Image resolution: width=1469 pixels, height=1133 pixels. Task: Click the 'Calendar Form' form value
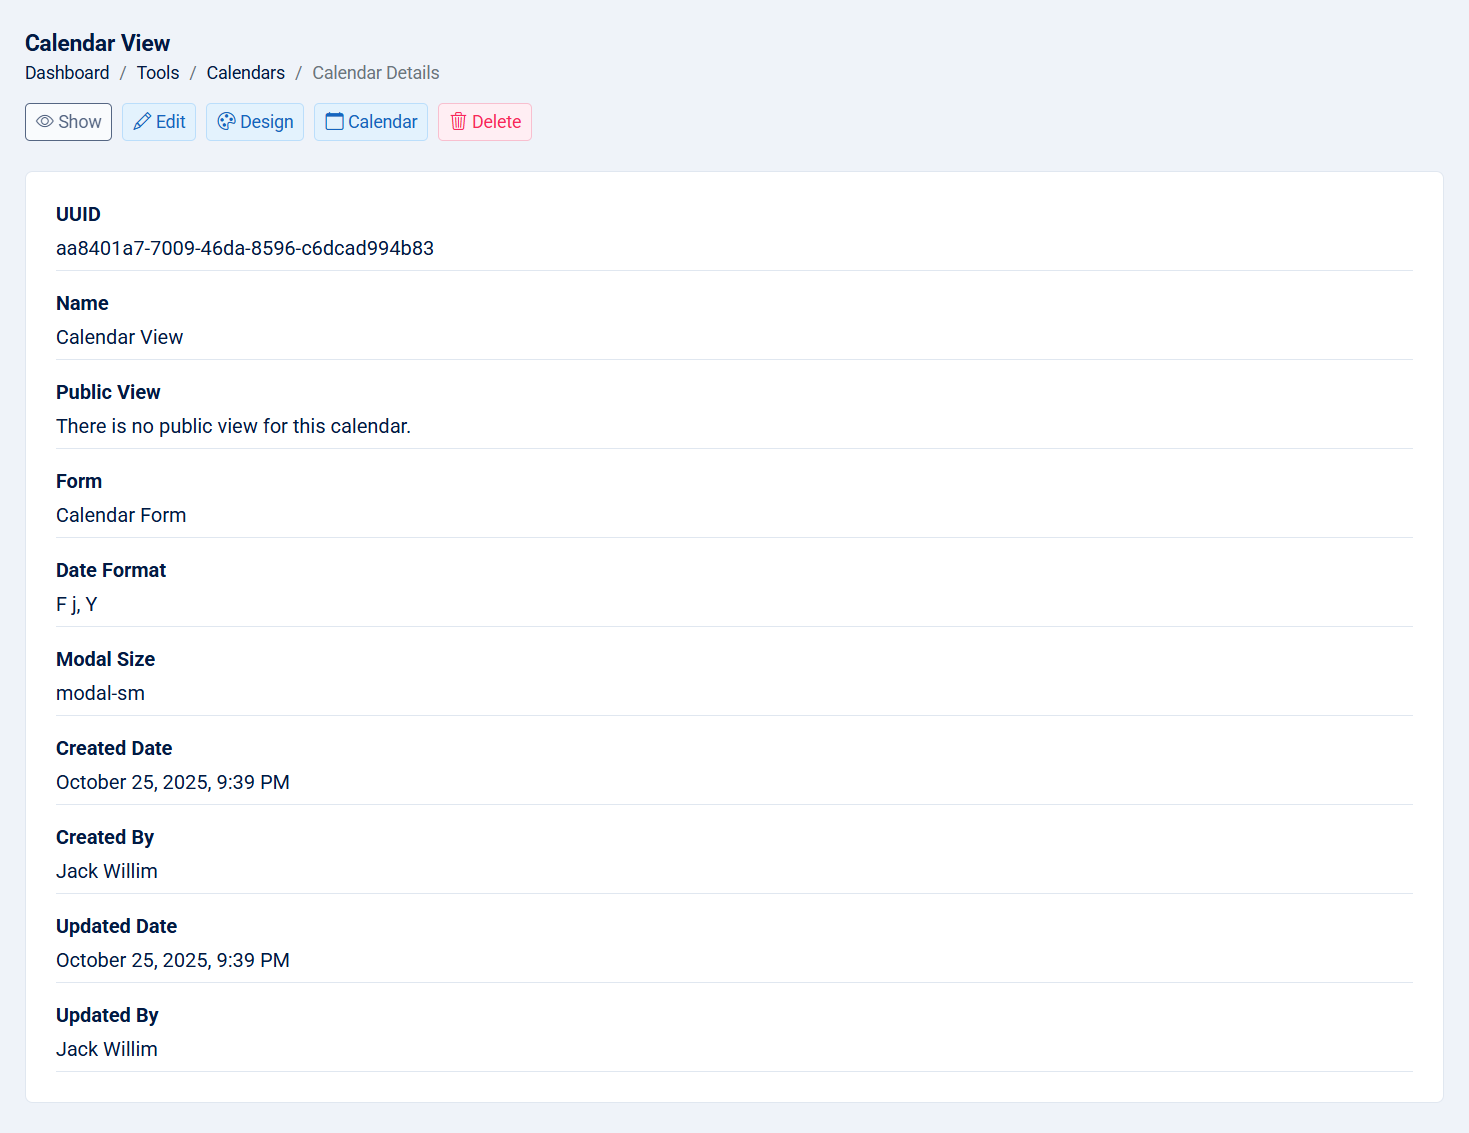121,515
